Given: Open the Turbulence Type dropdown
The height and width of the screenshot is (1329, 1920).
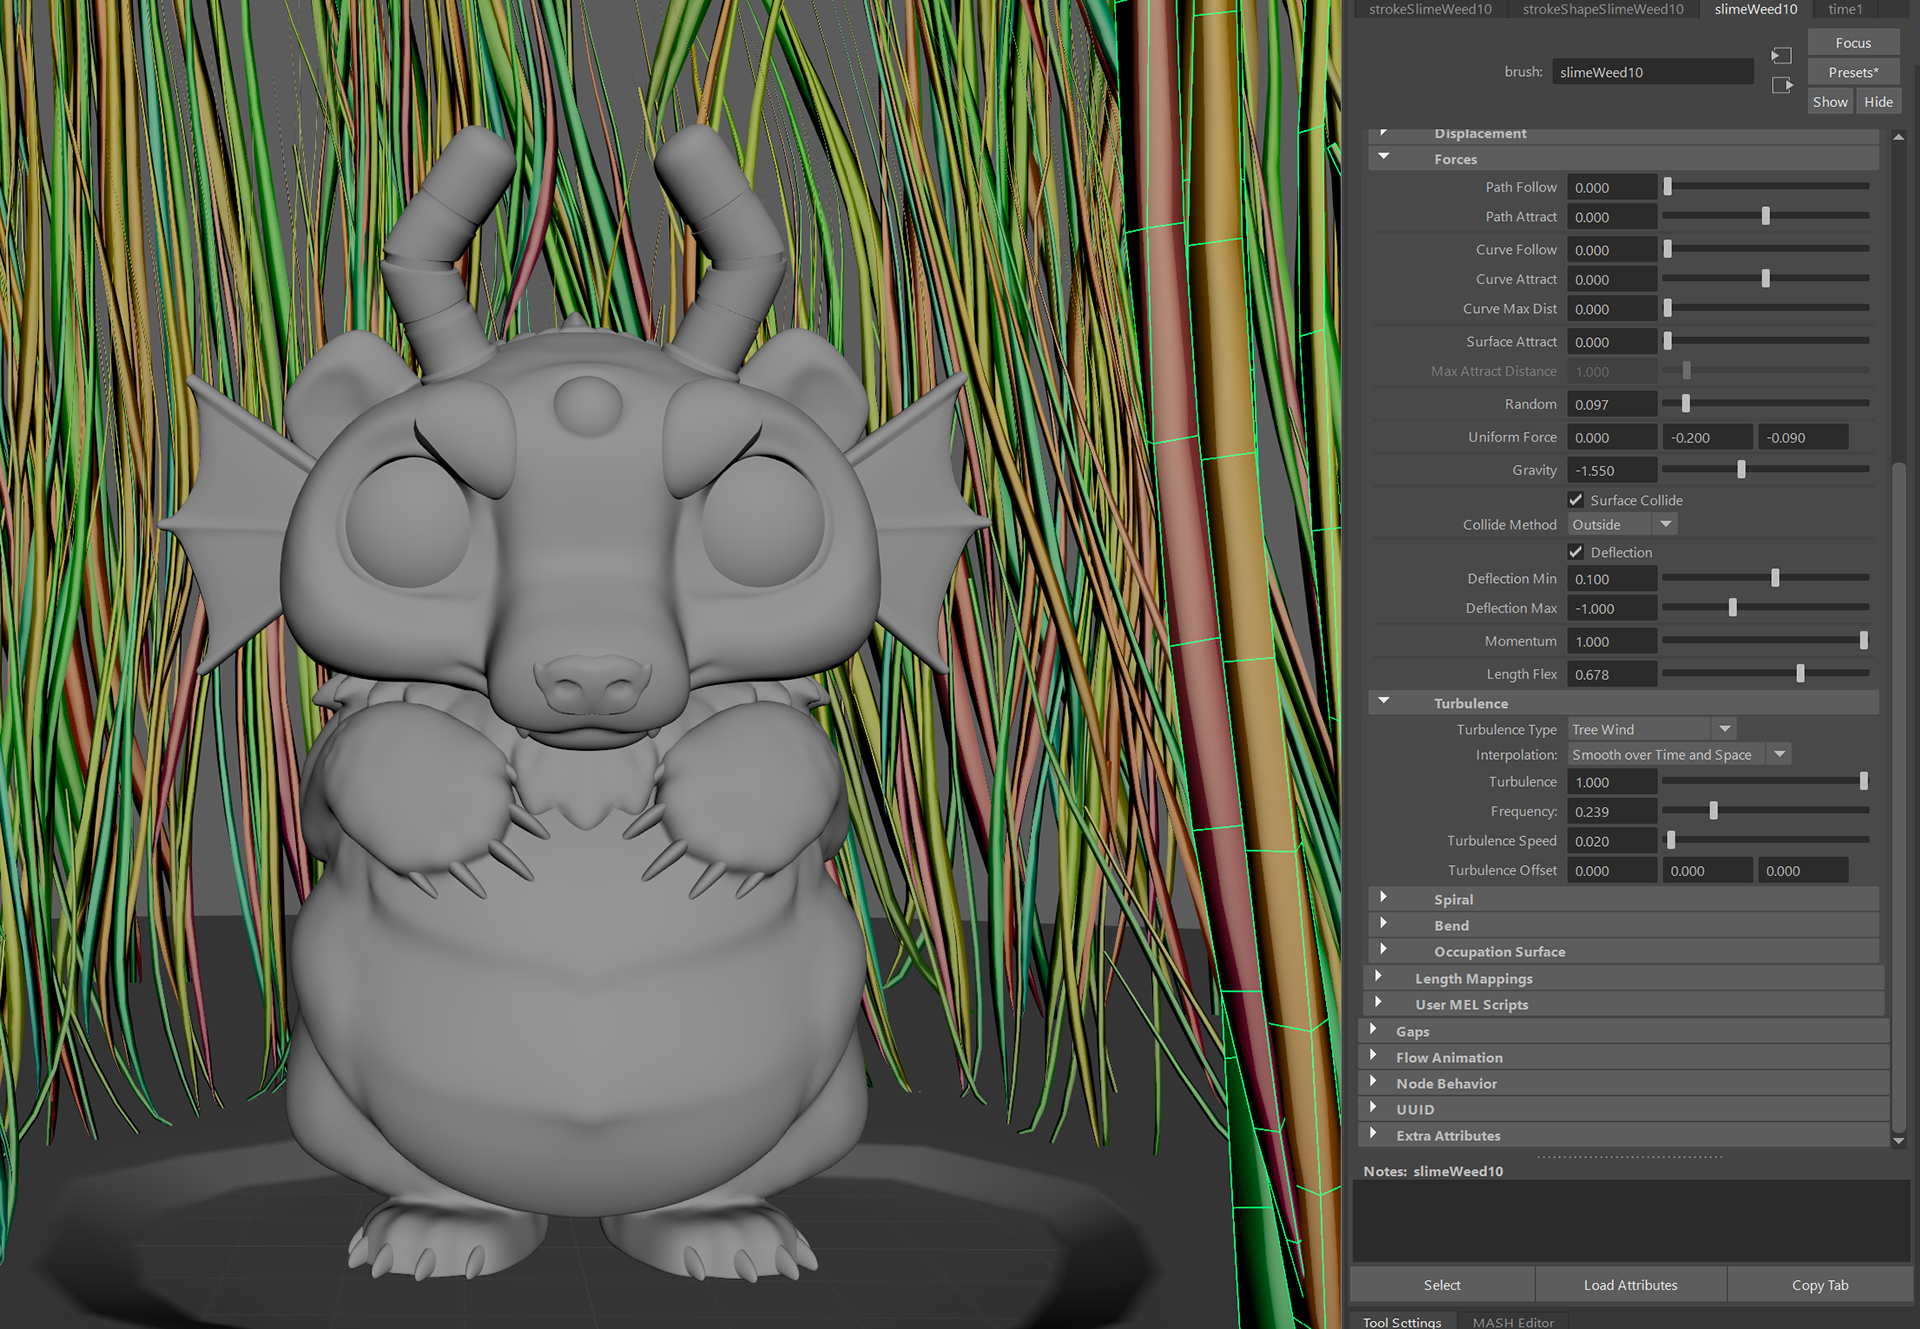Looking at the screenshot, I should tap(1651, 729).
